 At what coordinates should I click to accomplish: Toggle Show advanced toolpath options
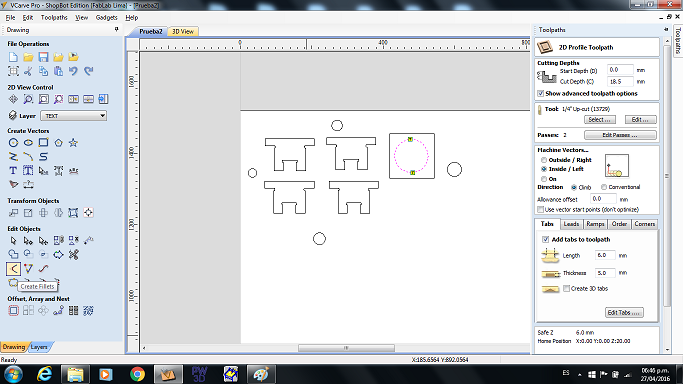pyautogui.click(x=541, y=94)
